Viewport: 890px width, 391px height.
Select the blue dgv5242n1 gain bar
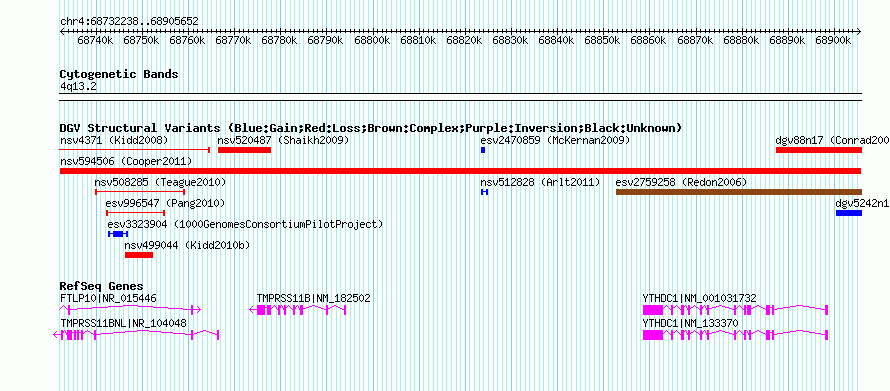[849, 213]
